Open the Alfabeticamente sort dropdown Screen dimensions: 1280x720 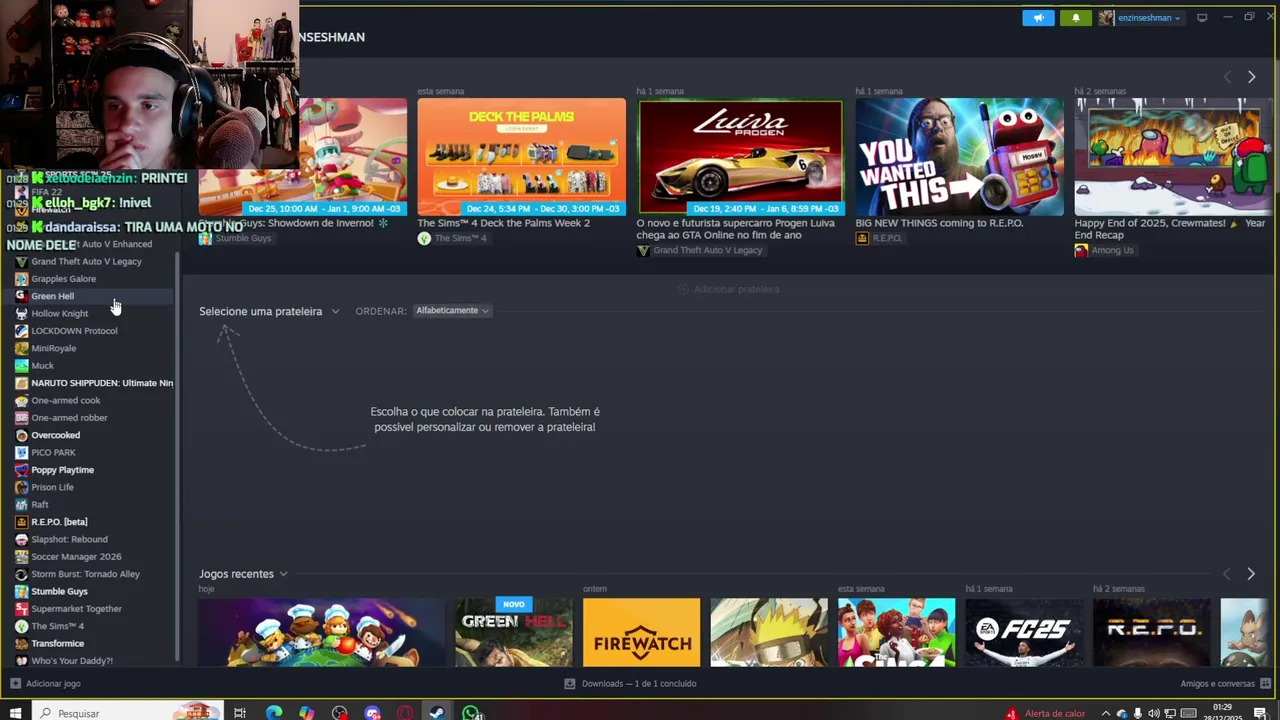point(452,311)
